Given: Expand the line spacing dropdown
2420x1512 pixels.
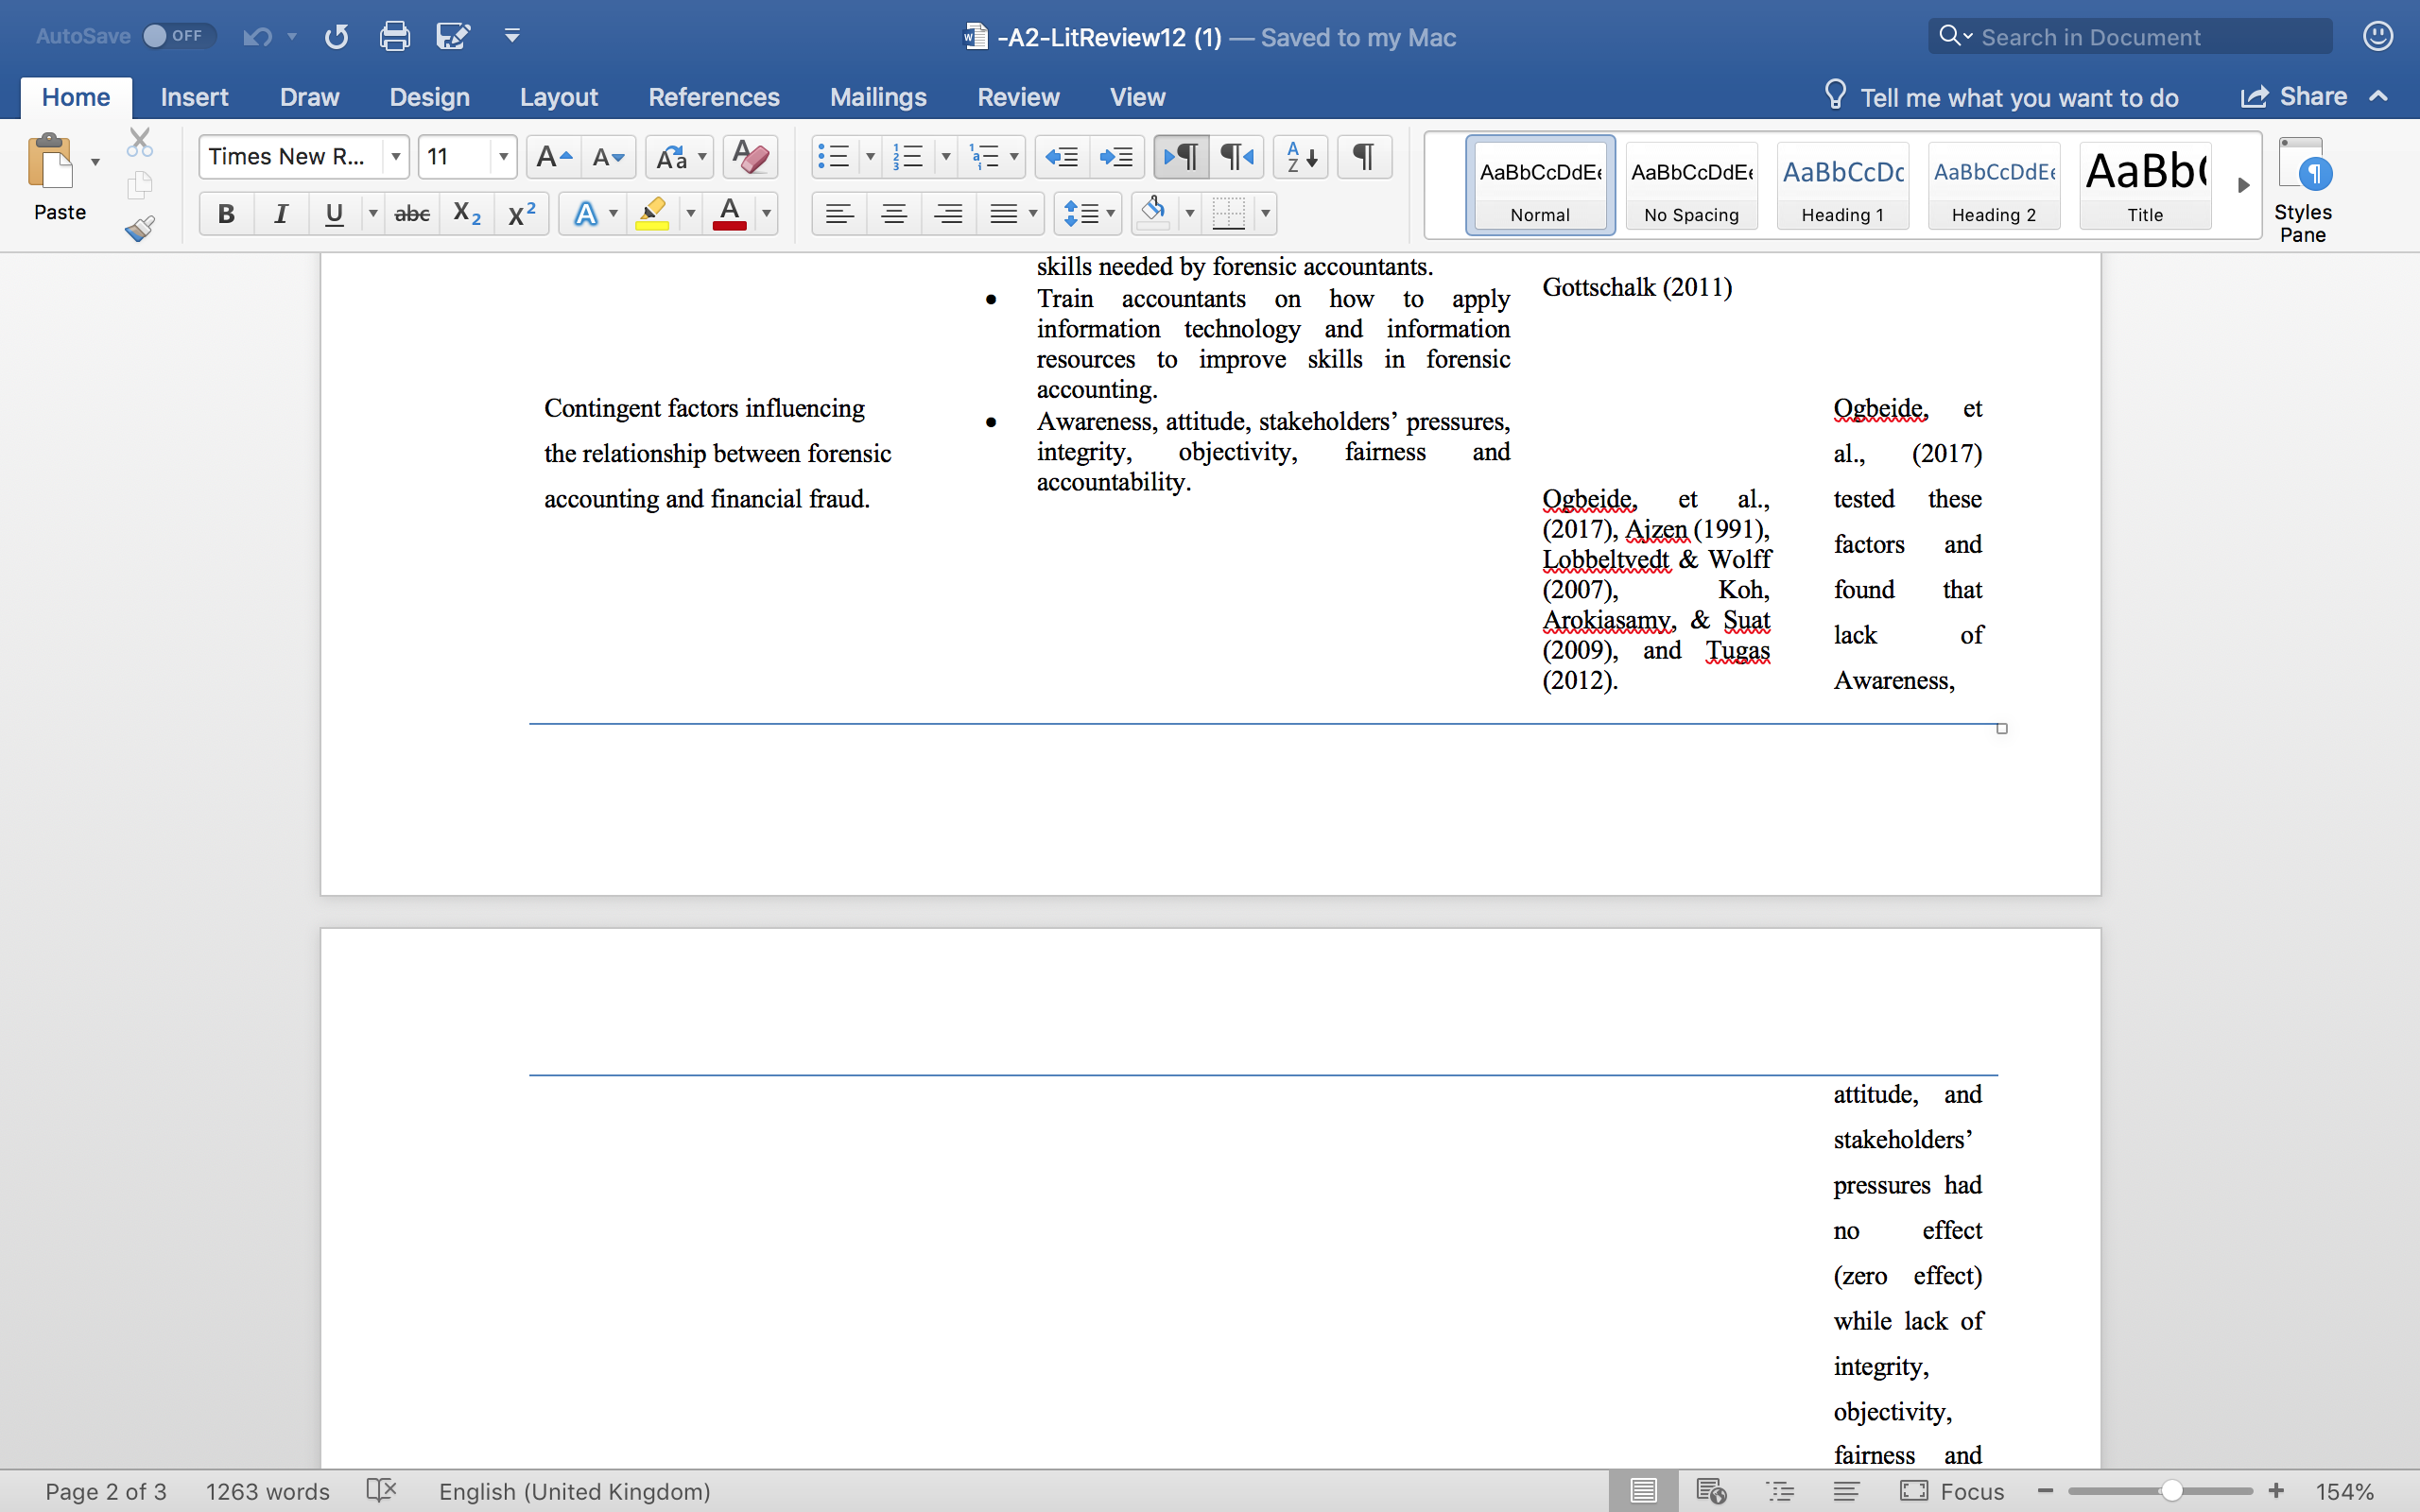Looking at the screenshot, I should click(x=1110, y=213).
